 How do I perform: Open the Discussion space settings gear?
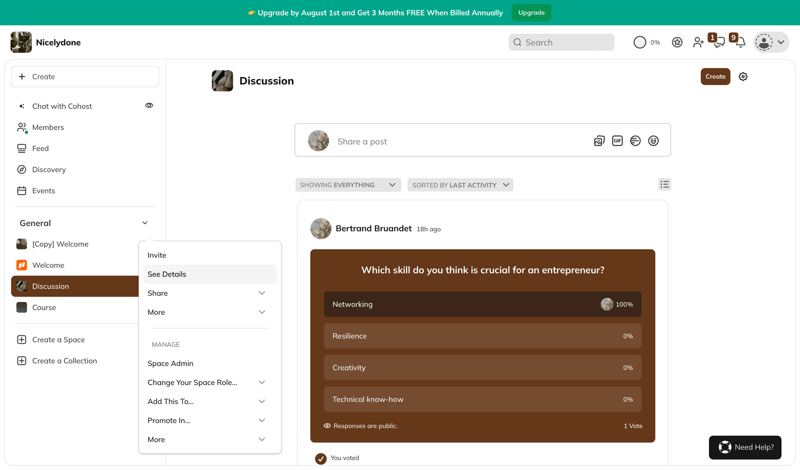(743, 77)
